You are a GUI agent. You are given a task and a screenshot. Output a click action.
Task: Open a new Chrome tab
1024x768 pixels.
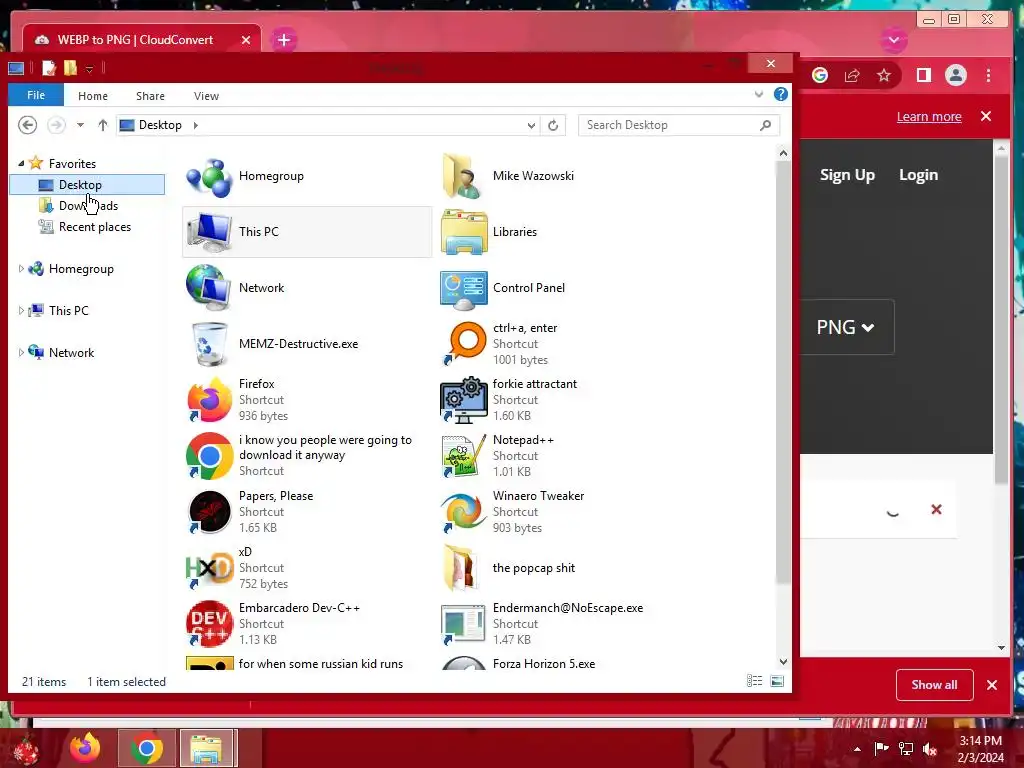[283, 40]
